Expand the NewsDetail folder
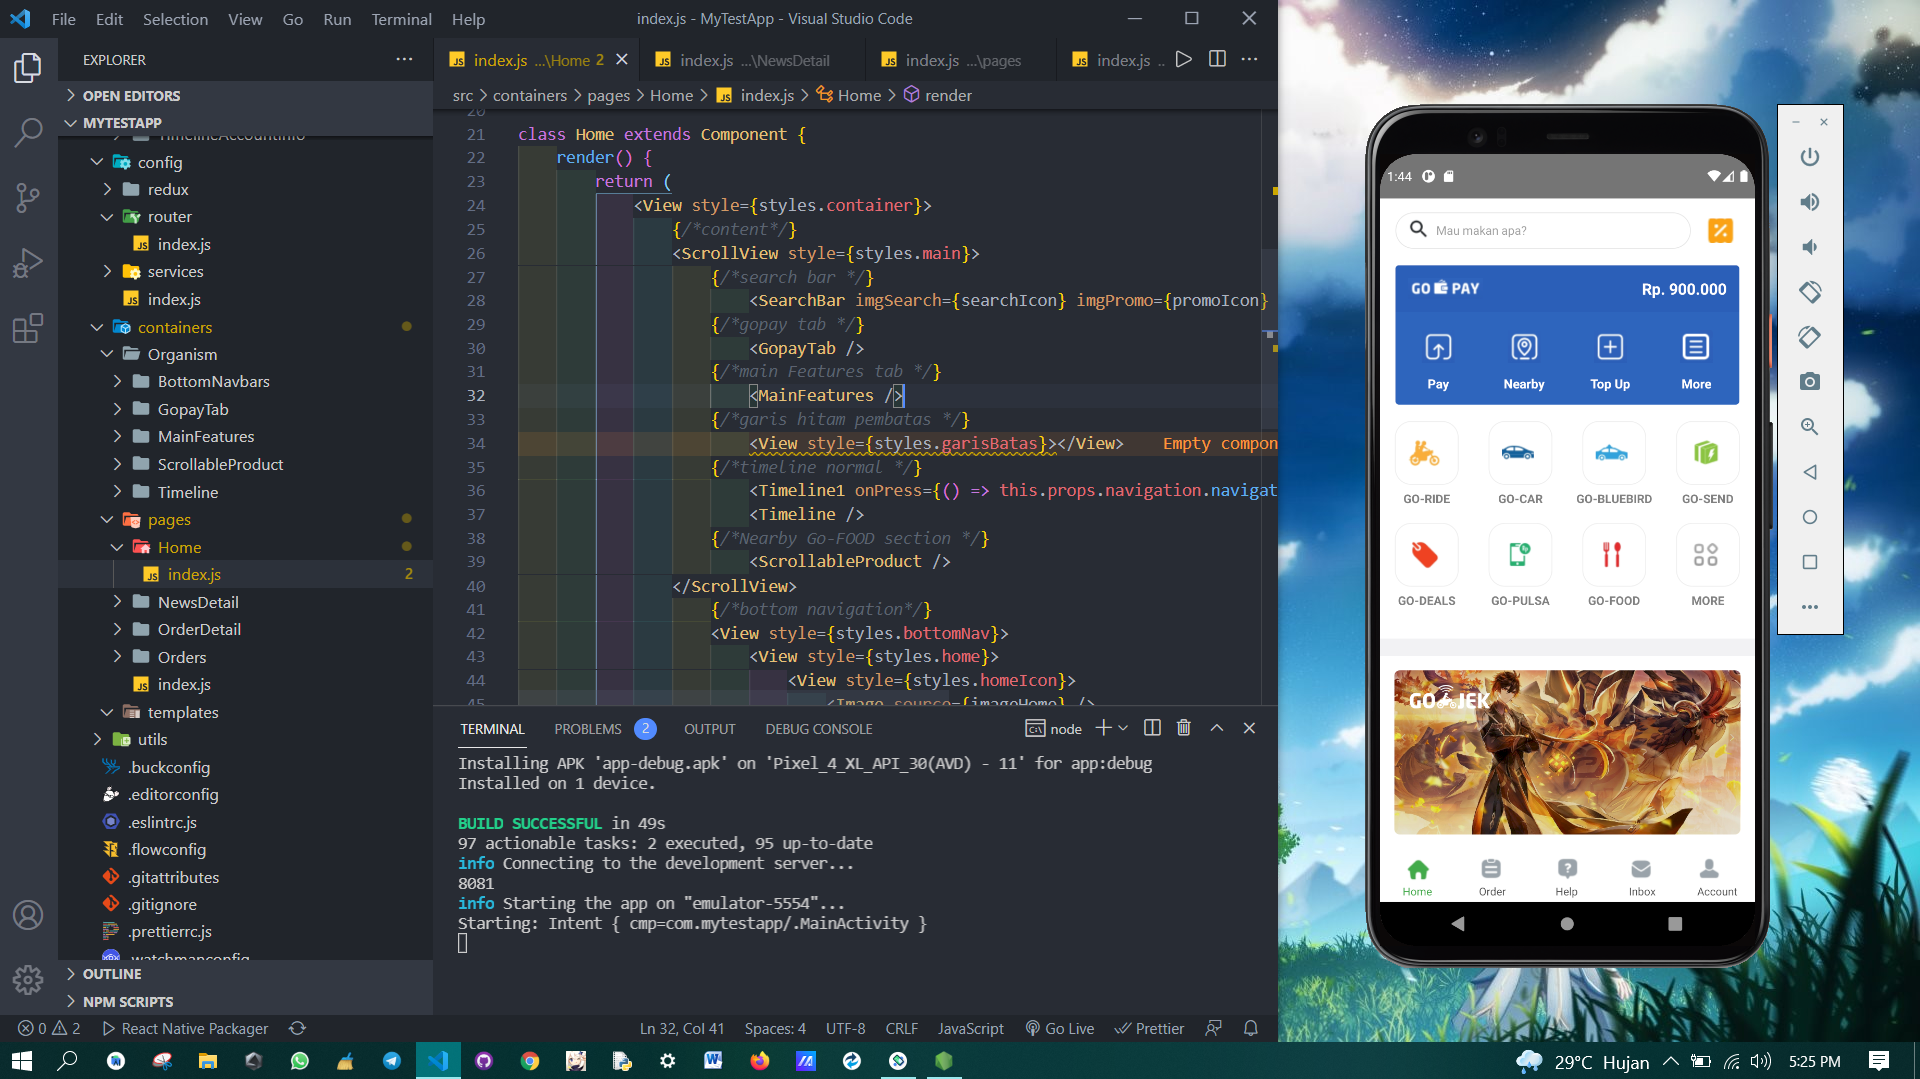Screen dimensions: 1920x1079 pos(117,602)
